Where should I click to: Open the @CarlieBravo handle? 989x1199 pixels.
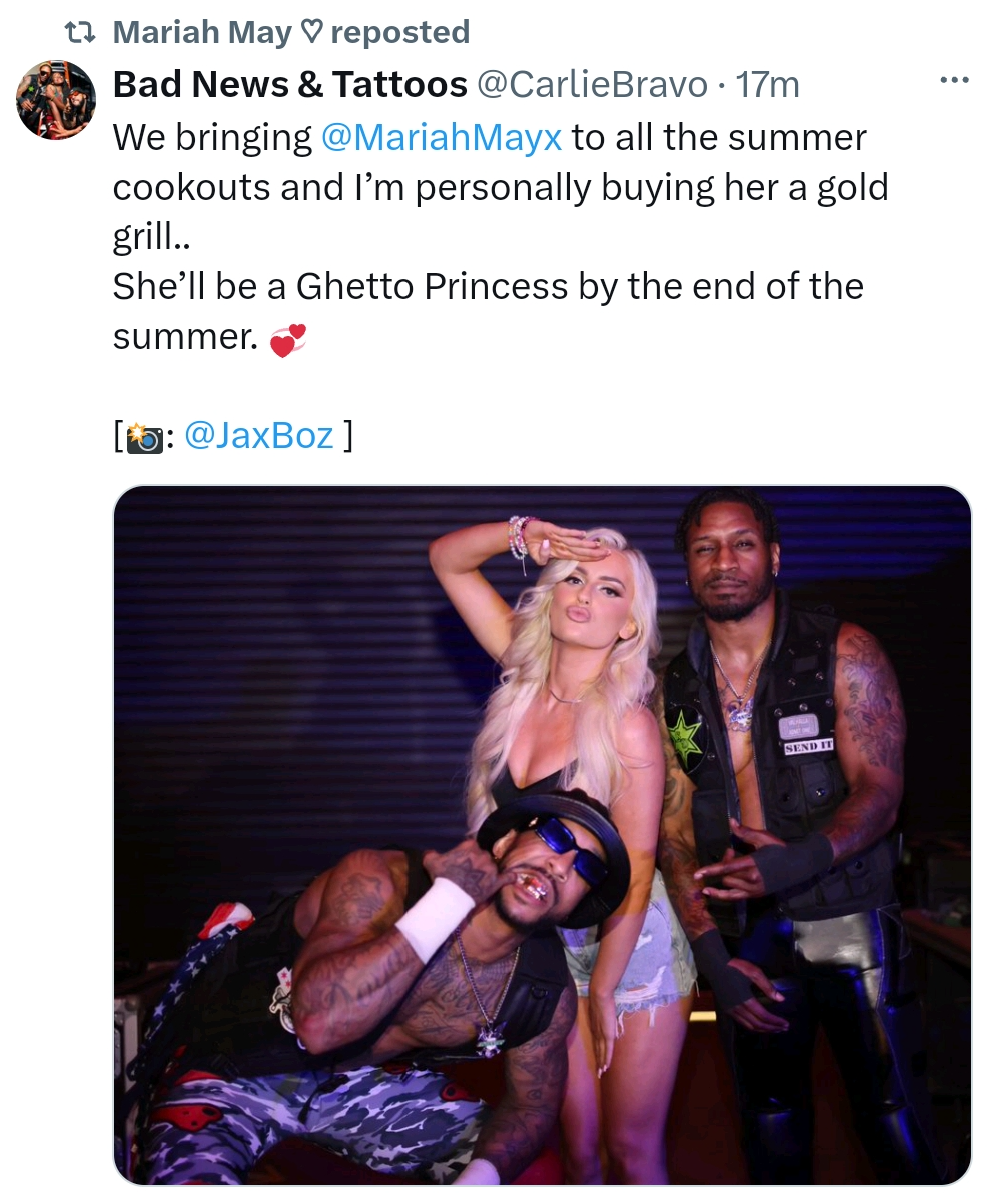click(592, 84)
